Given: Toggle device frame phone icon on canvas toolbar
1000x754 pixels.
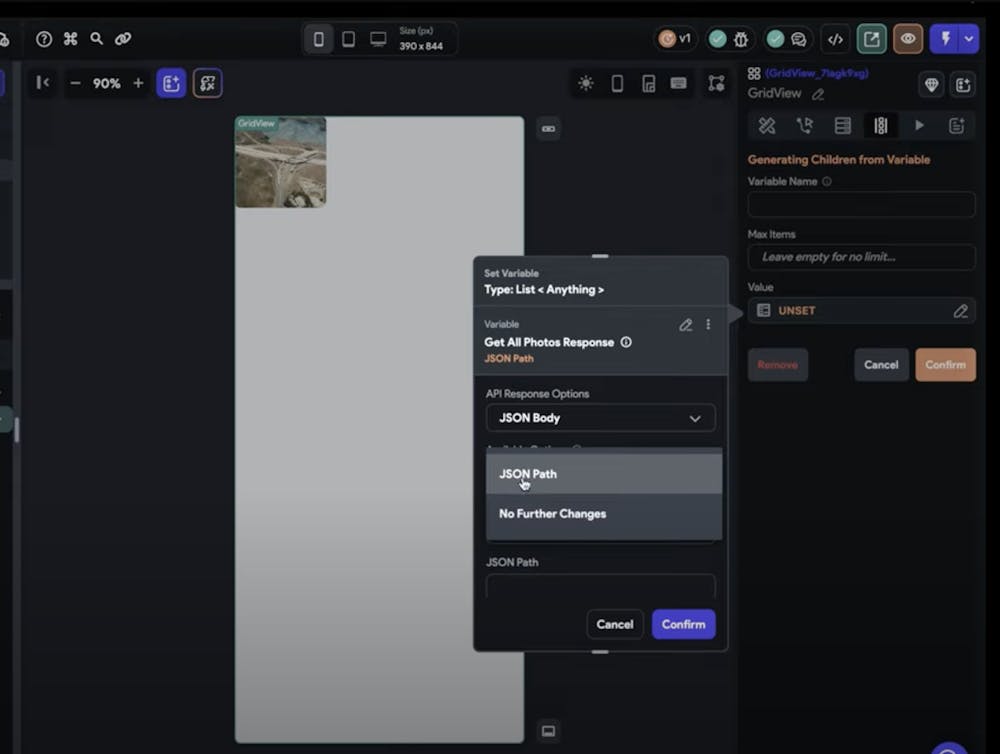Looking at the screenshot, I should [617, 84].
